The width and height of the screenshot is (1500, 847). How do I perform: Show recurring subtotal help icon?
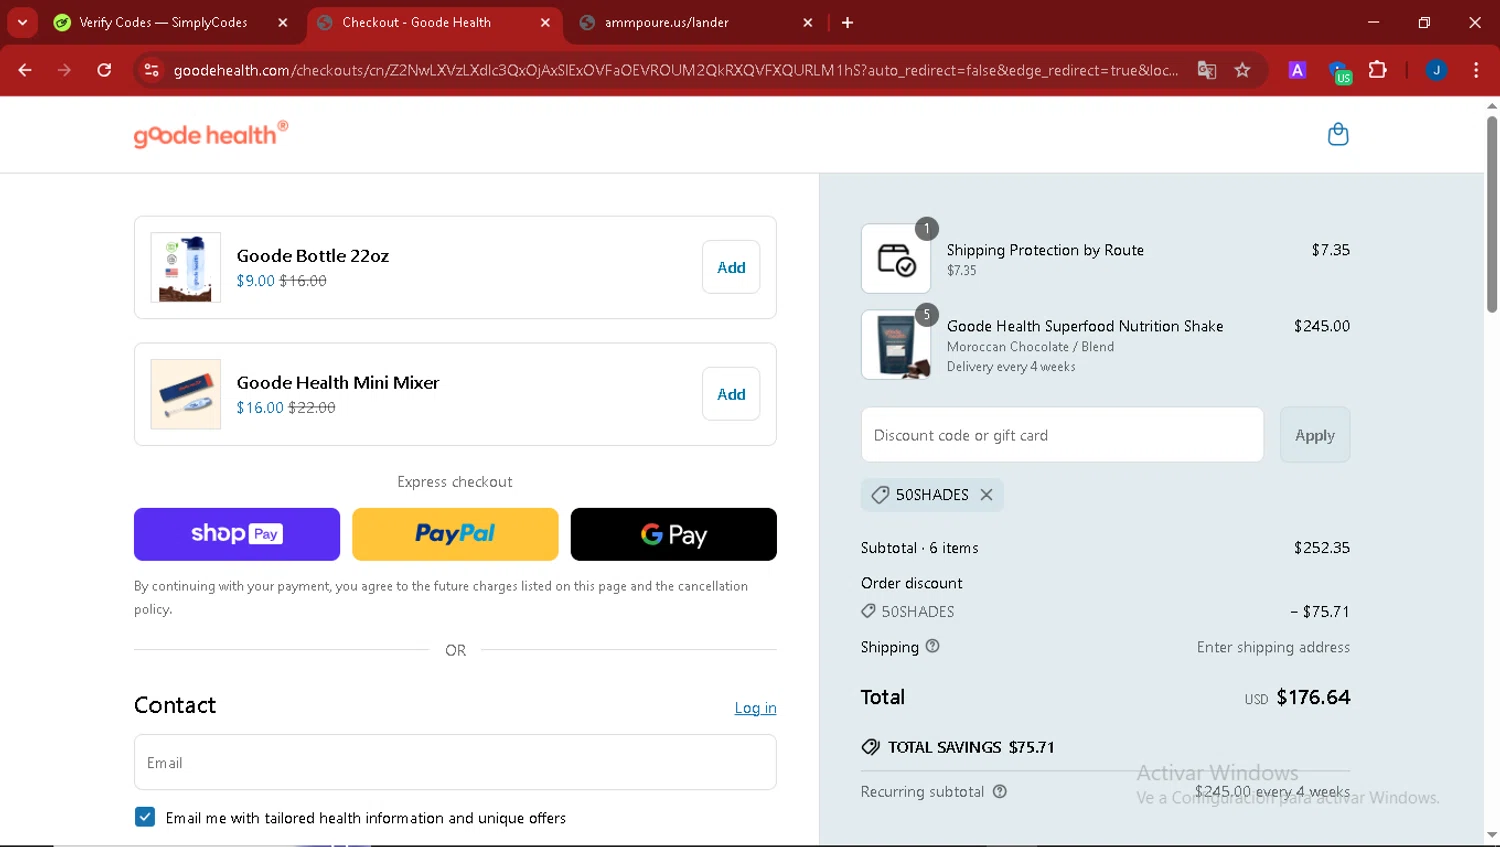(x=1000, y=791)
